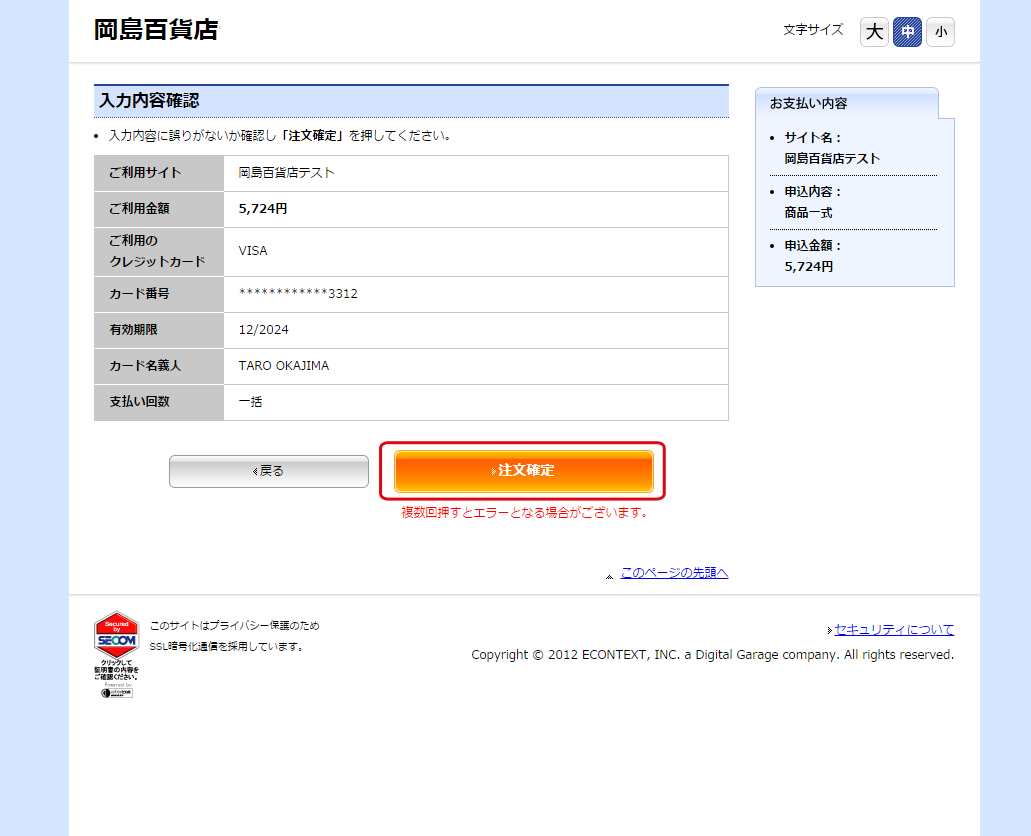Jump to top via このページの先頭へ link

[x=674, y=573]
